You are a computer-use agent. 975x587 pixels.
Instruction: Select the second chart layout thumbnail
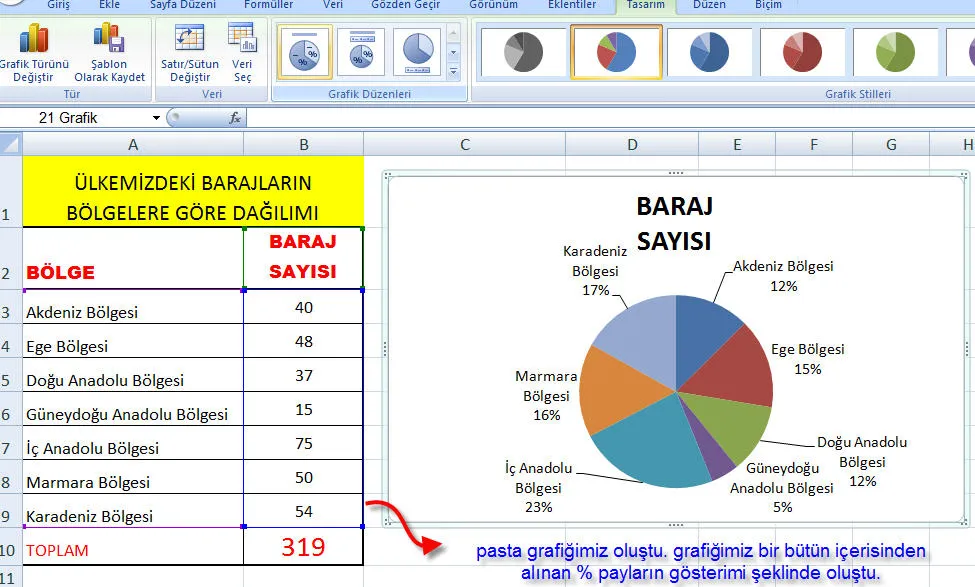click(360, 51)
